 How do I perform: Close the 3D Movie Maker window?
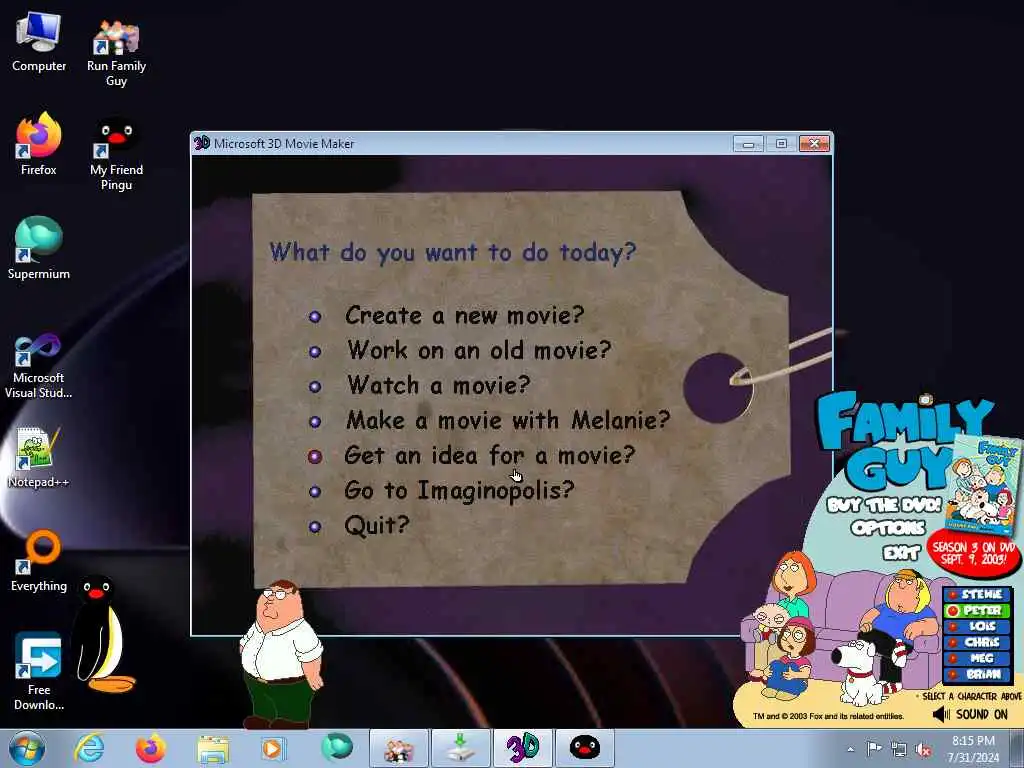(814, 143)
